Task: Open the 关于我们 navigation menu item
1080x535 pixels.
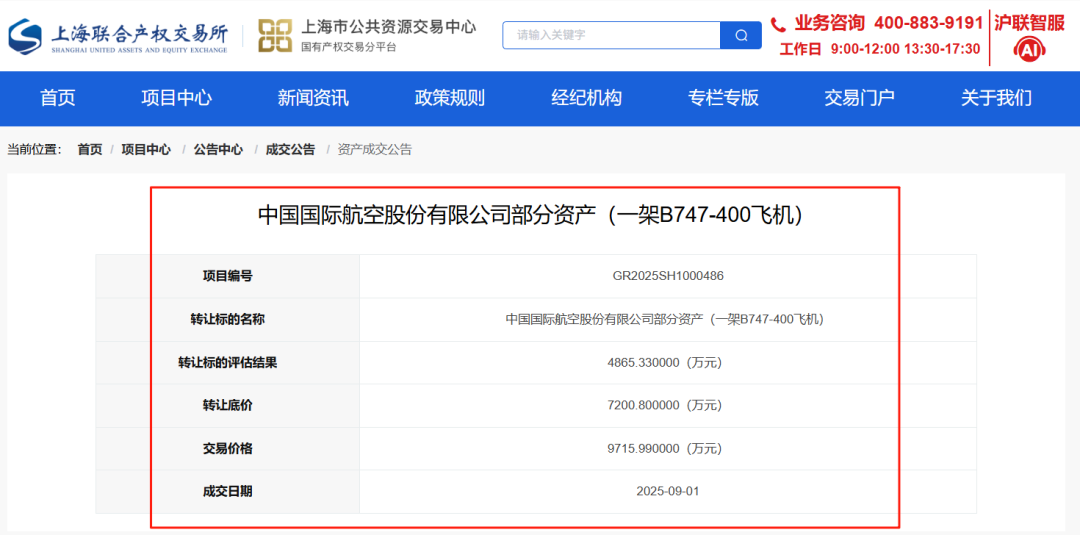Action: tap(997, 98)
